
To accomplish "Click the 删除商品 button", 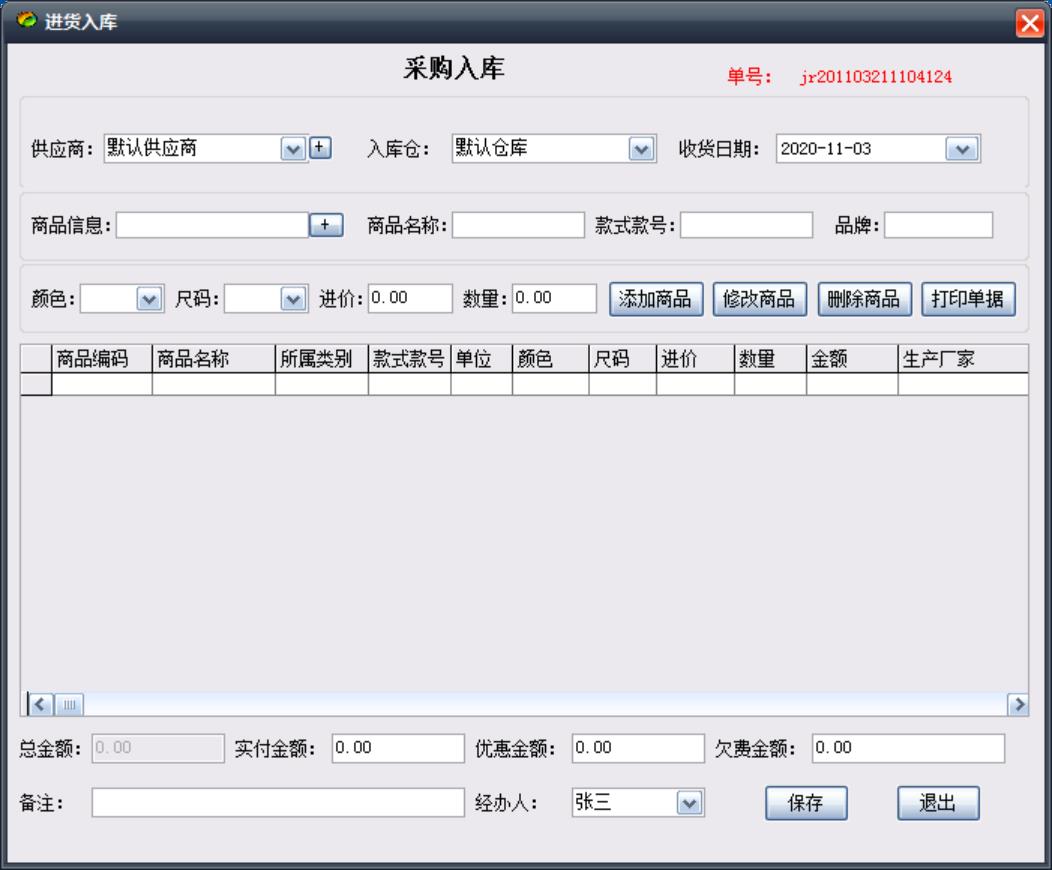I will click(x=866, y=298).
